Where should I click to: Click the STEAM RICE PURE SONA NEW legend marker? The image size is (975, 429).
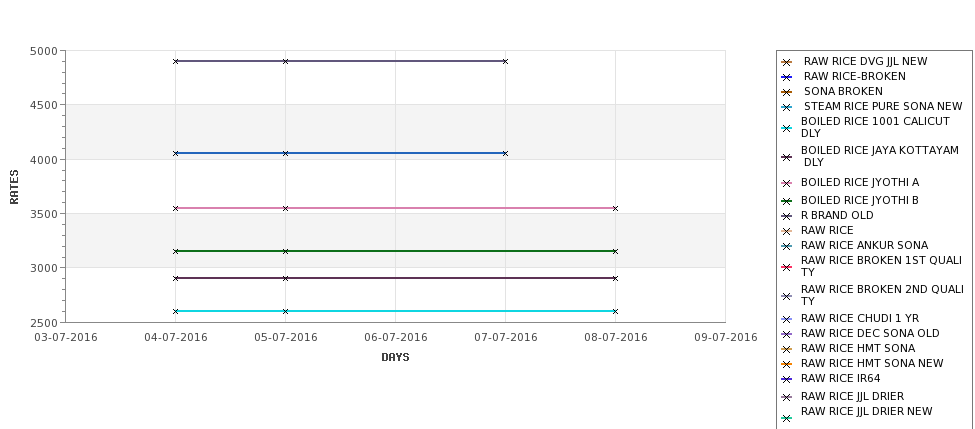point(787,107)
